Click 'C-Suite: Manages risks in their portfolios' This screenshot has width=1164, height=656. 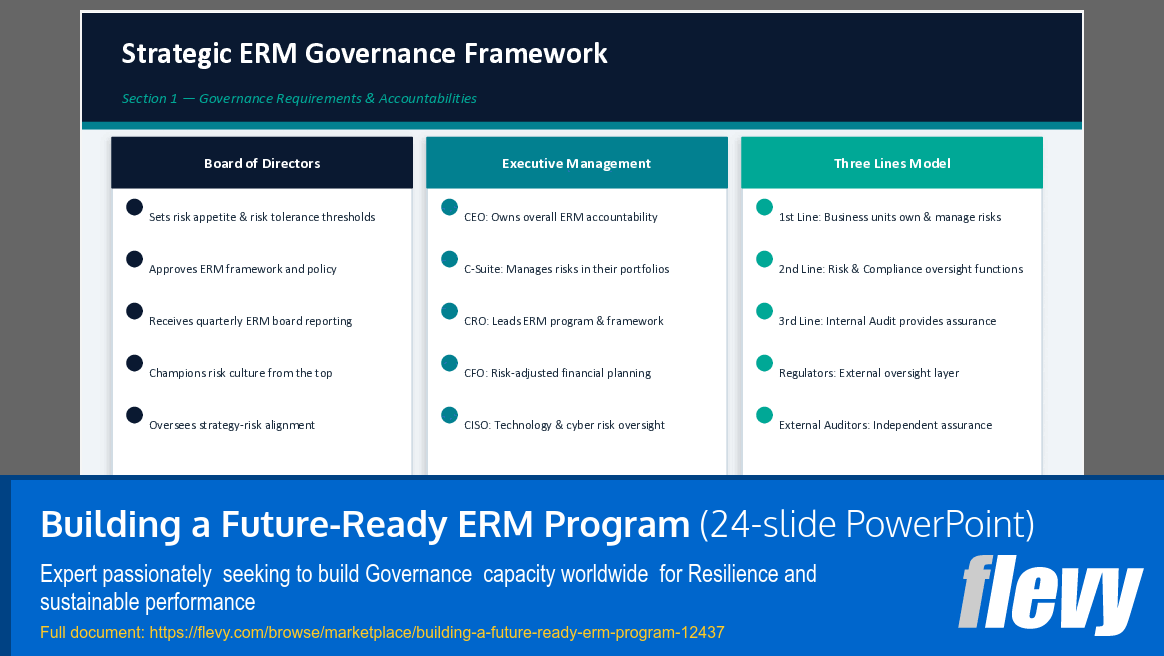(x=566, y=269)
